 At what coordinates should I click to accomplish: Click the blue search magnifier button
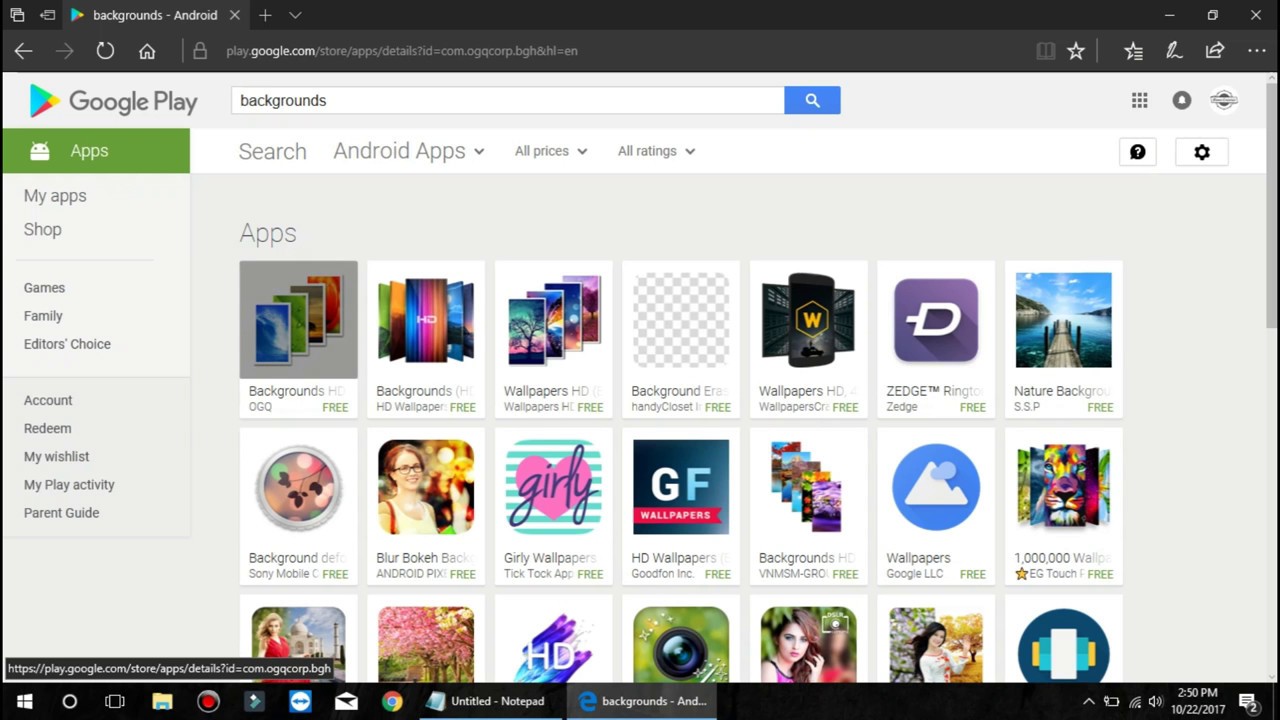(812, 100)
